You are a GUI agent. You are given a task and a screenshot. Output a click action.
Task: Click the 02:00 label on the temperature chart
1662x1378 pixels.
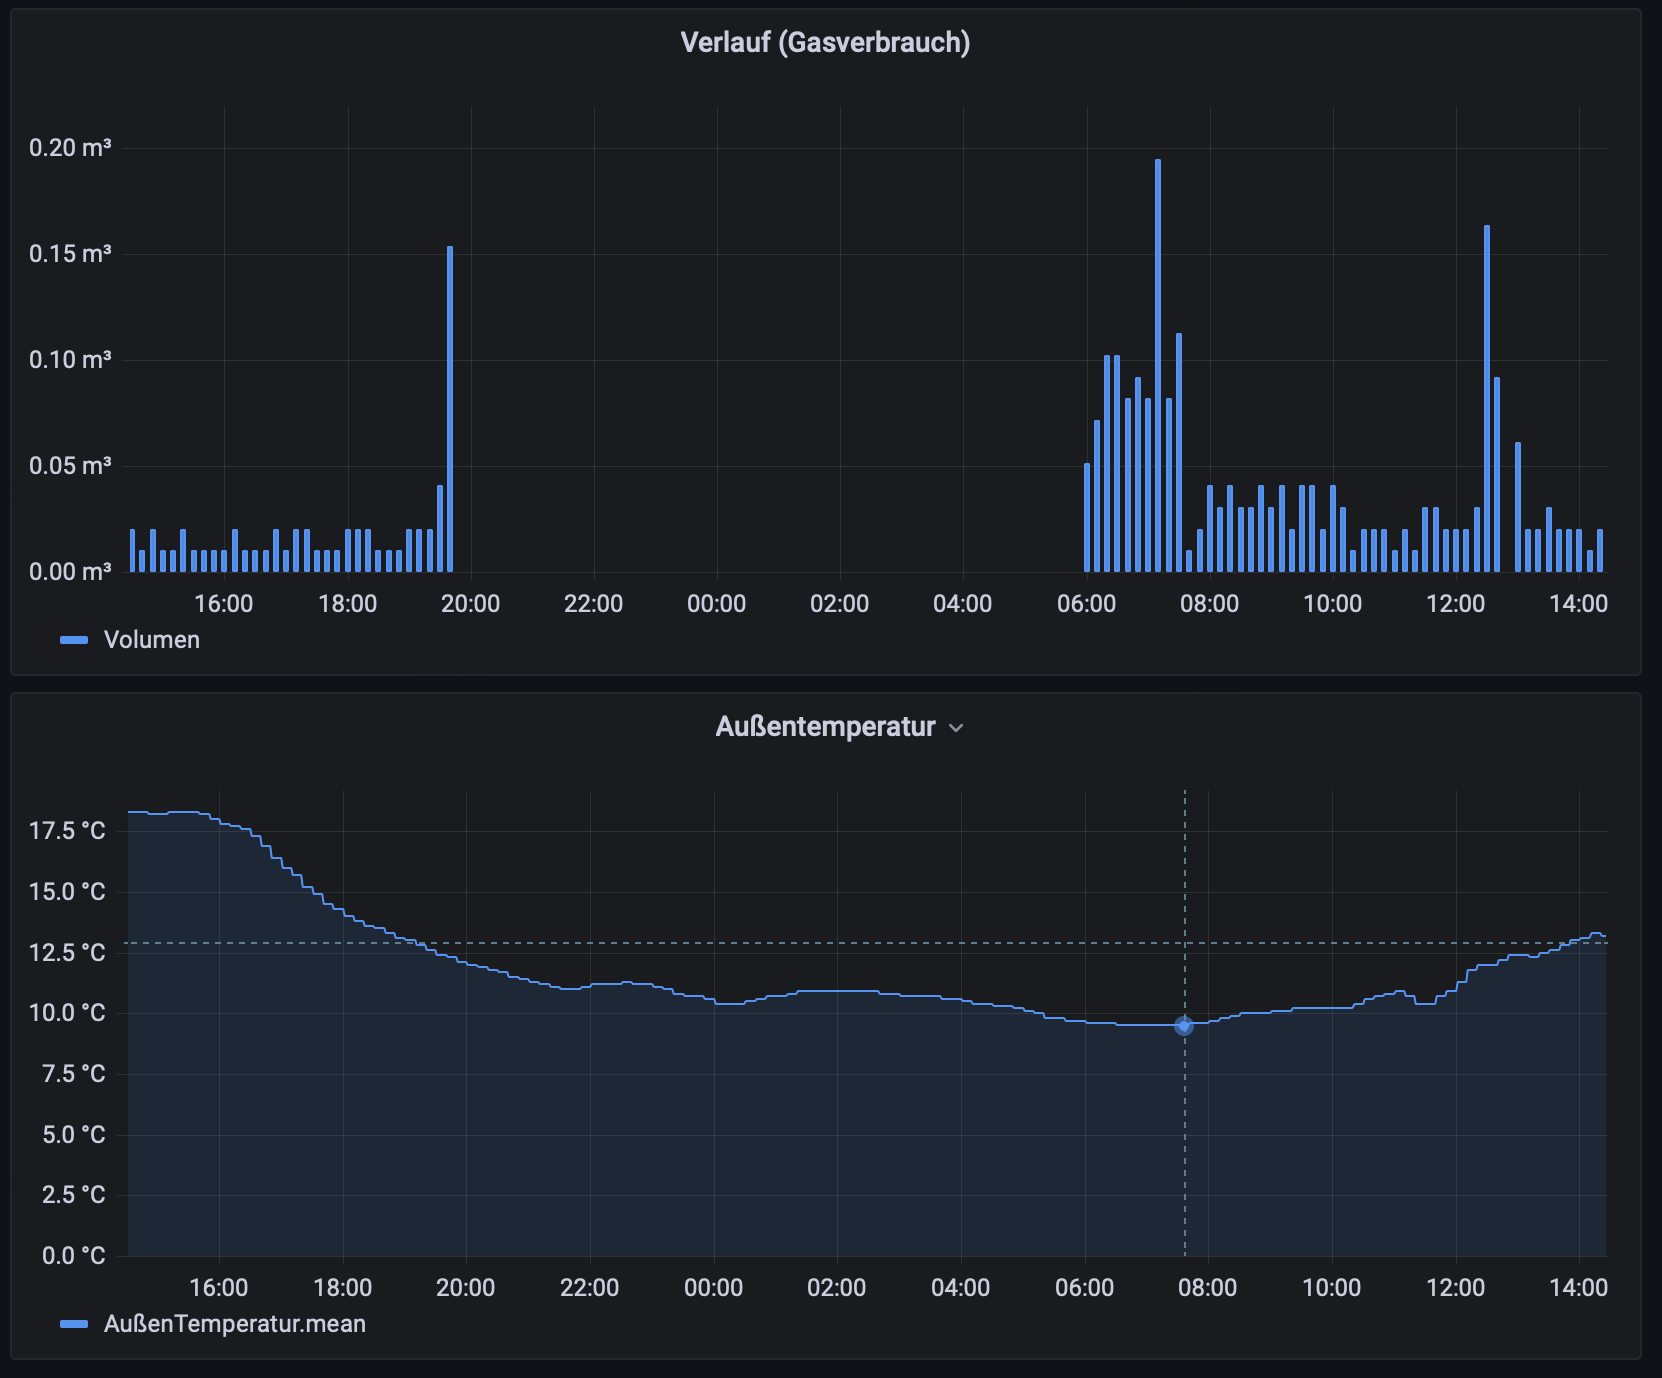pyautogui.click(x=837, y=1288)
